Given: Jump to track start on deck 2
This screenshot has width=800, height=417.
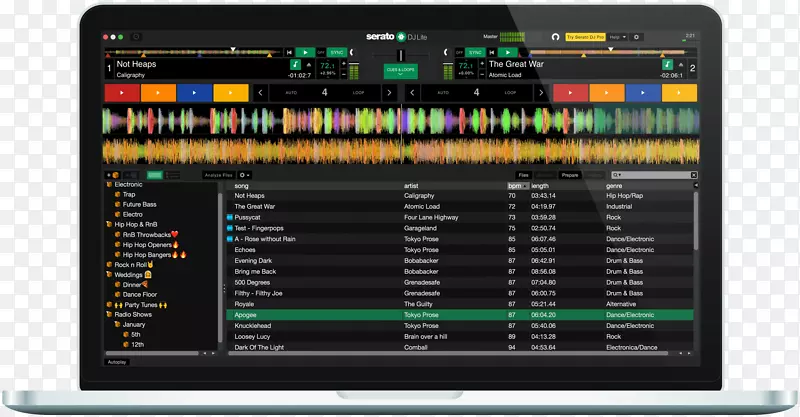Looking at the screenshot, I should coord(492,52).
